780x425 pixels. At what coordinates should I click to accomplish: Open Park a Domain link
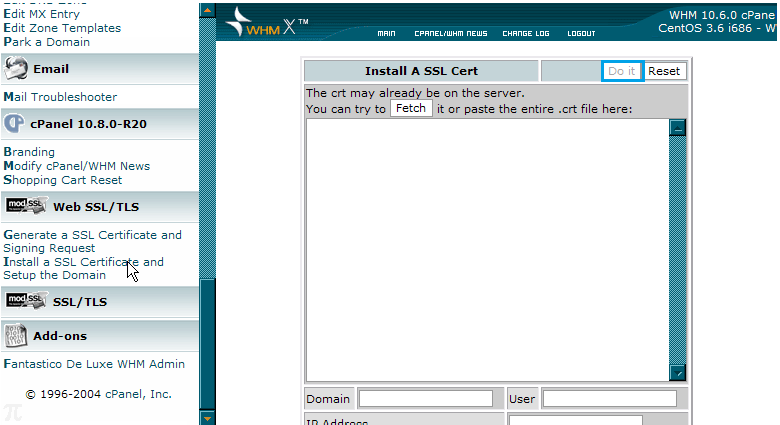click(47, 42)
